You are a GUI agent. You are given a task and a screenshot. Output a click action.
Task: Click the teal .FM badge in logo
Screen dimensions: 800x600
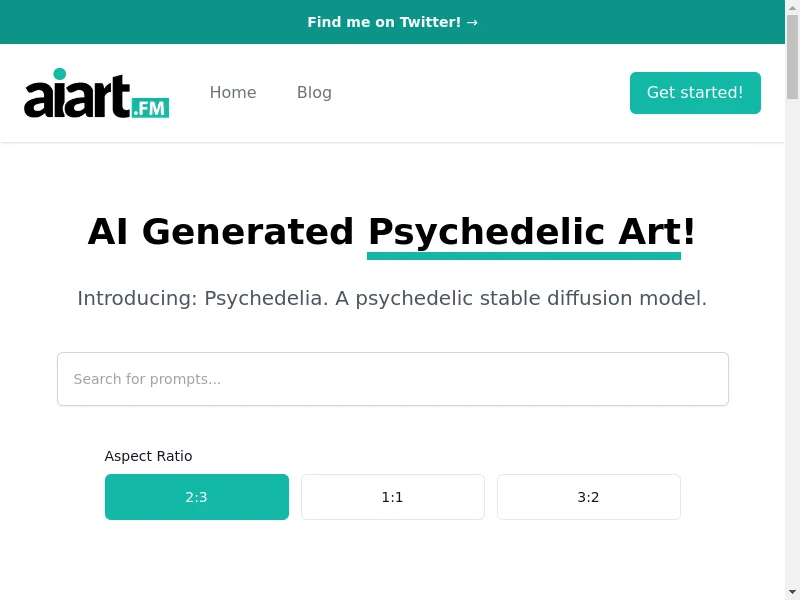tap(149, 107)
